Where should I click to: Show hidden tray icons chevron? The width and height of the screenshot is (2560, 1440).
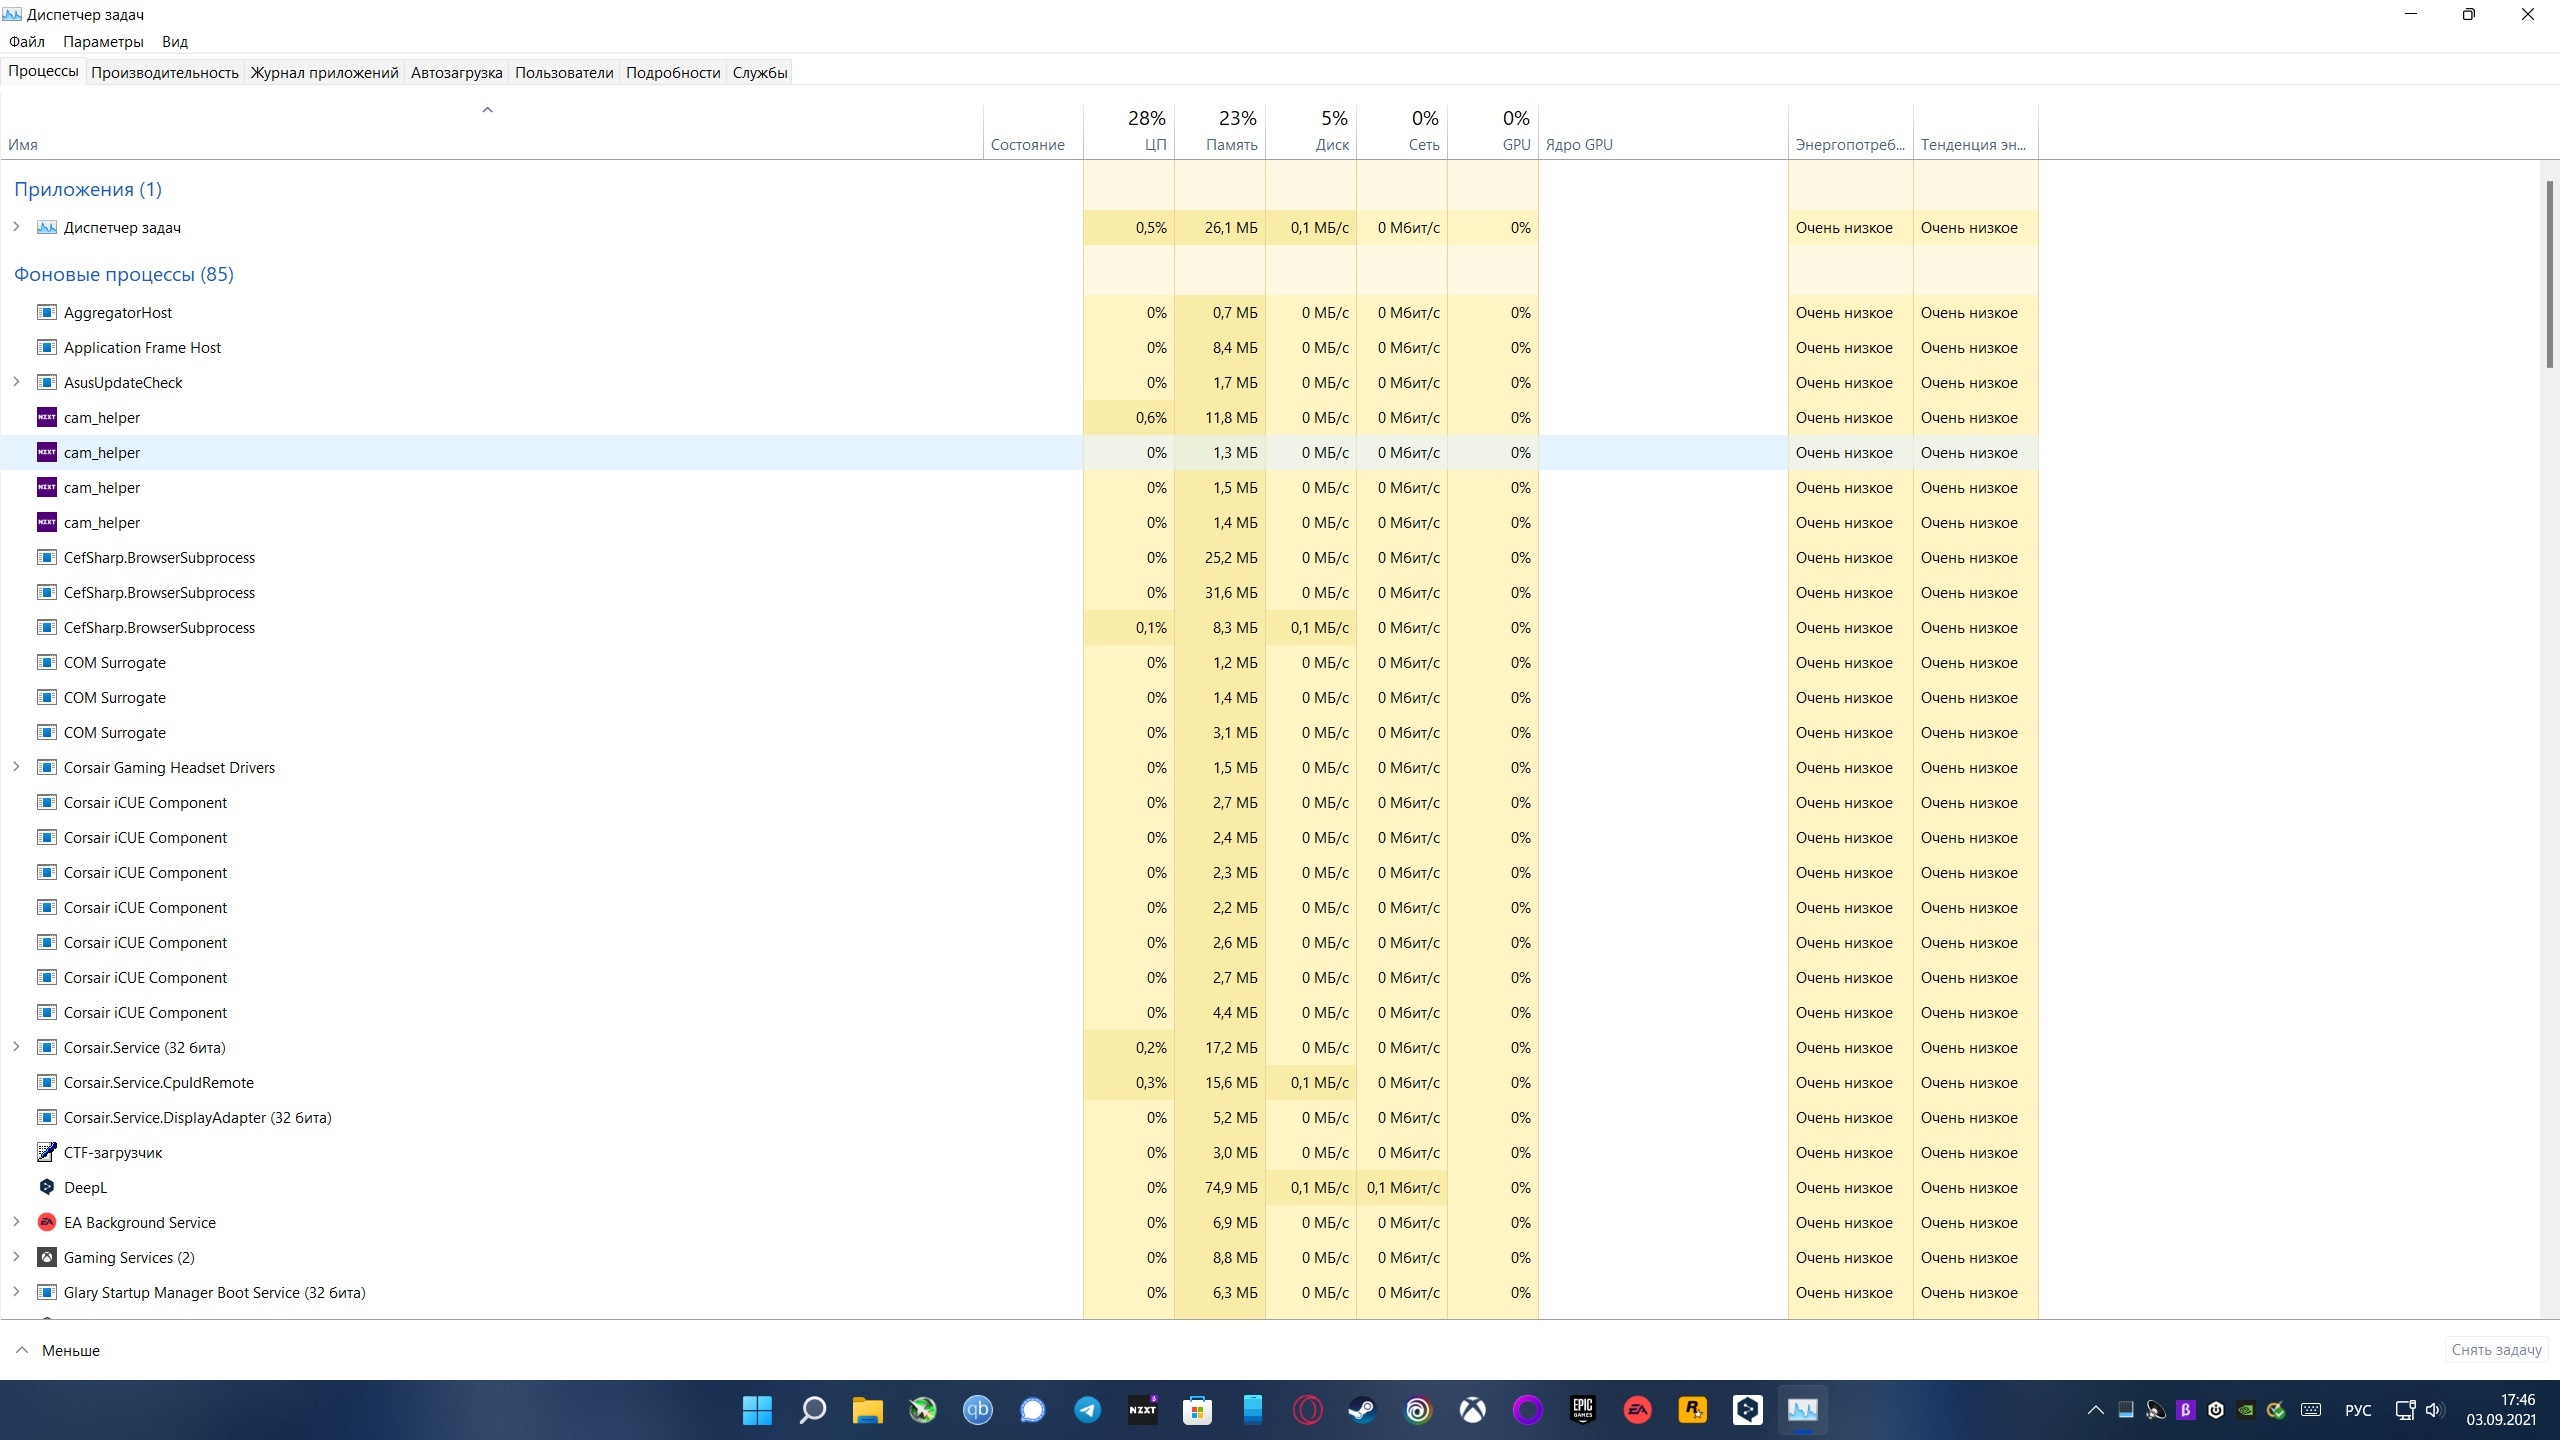[x=2095, y=1410]
